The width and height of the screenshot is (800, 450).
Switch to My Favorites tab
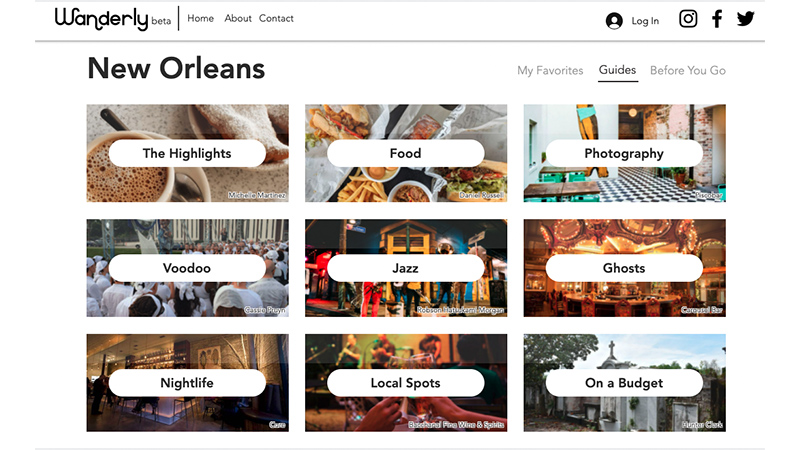coord(550,70)
